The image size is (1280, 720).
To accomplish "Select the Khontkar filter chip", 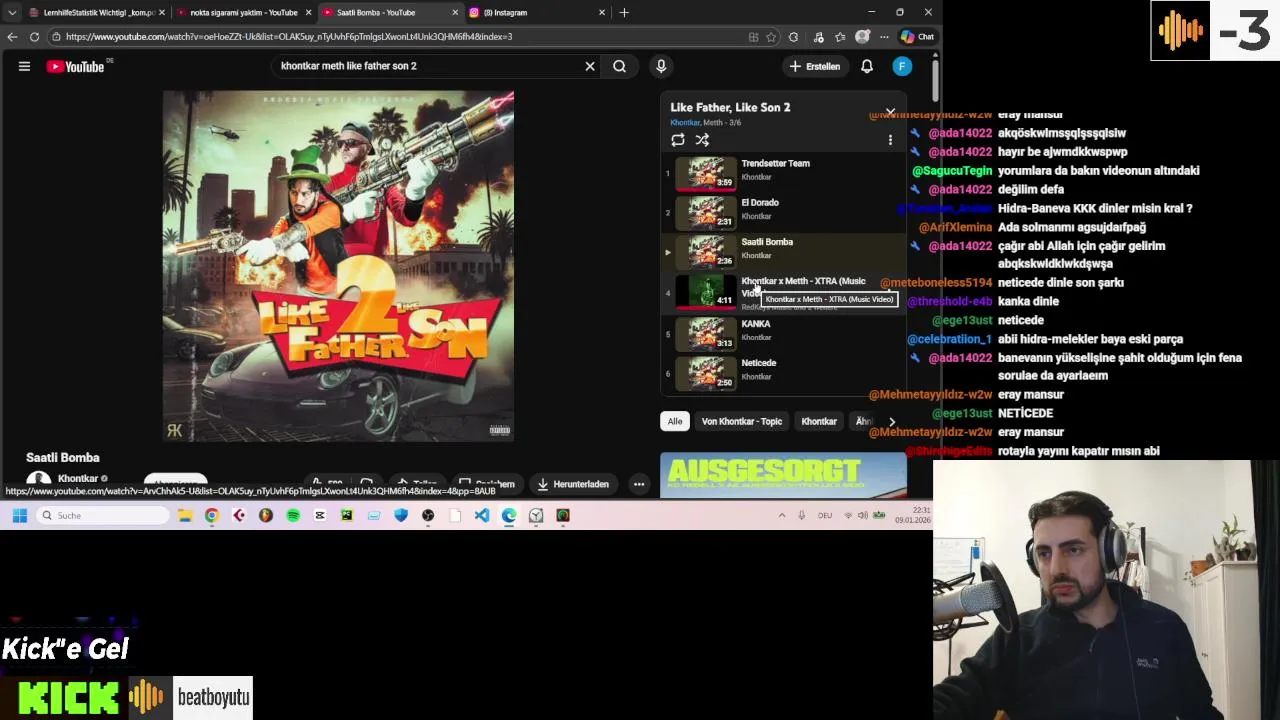I will (x=819, y=421).
